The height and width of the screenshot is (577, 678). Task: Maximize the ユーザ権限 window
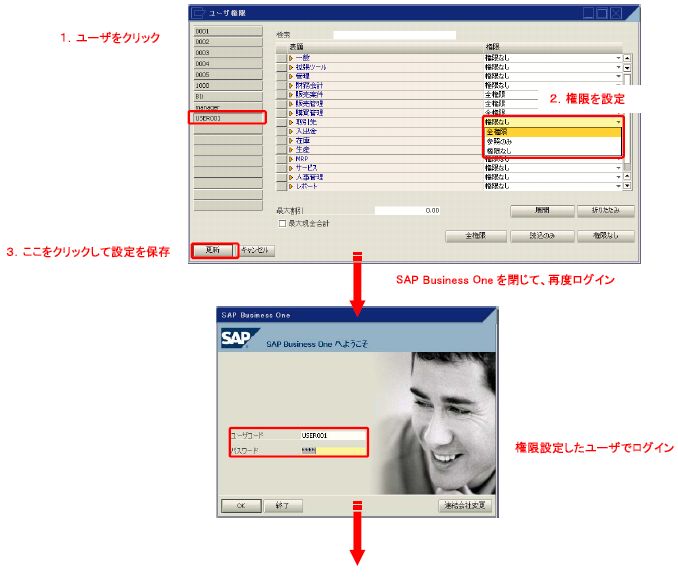602,13
